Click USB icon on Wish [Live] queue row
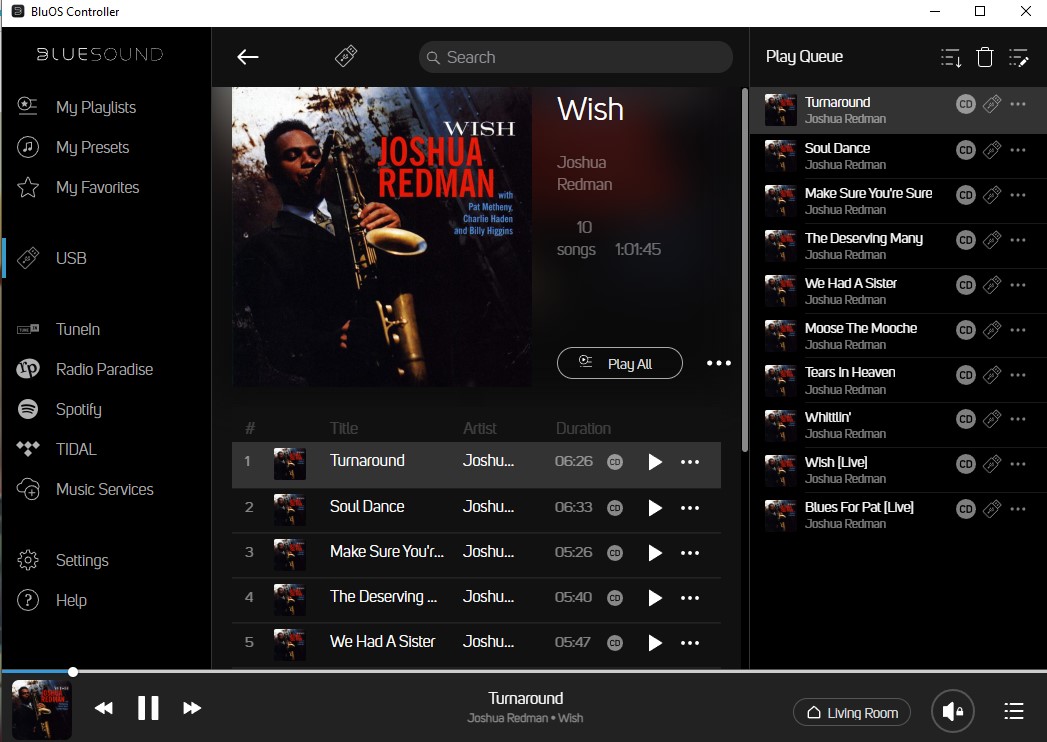 click(992, 463)
